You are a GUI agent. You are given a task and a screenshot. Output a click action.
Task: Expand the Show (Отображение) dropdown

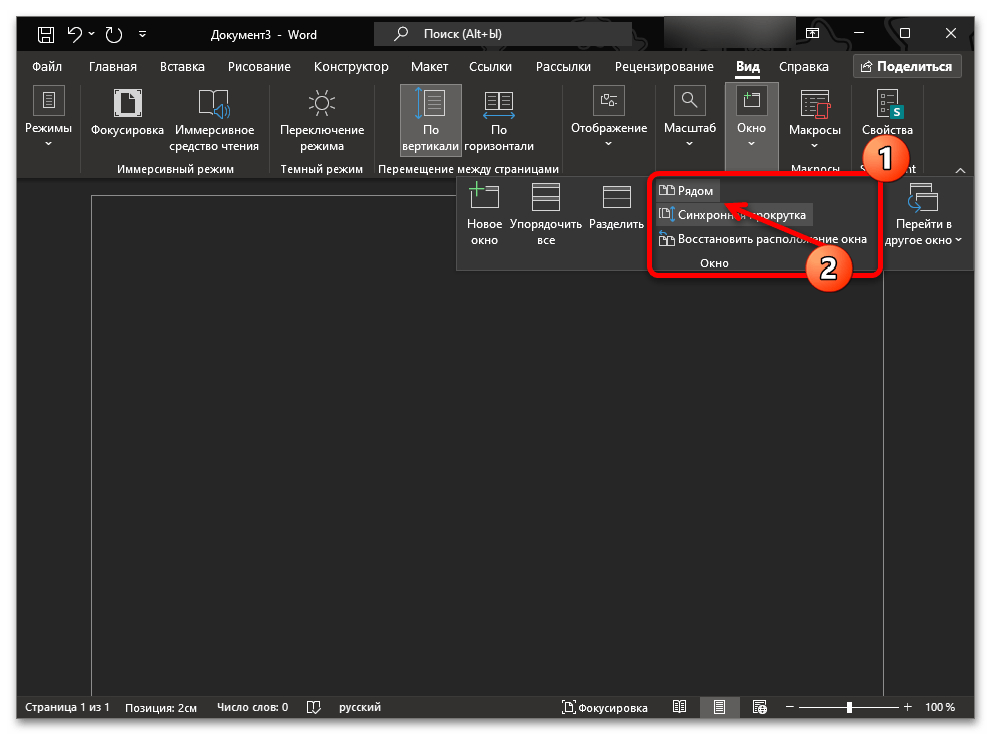point(608,120)
